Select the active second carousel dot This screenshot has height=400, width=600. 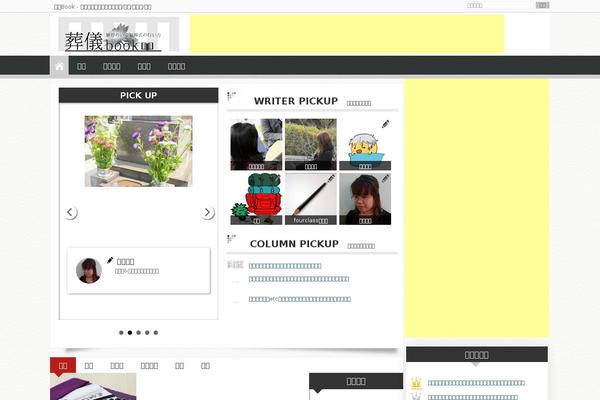130,333
